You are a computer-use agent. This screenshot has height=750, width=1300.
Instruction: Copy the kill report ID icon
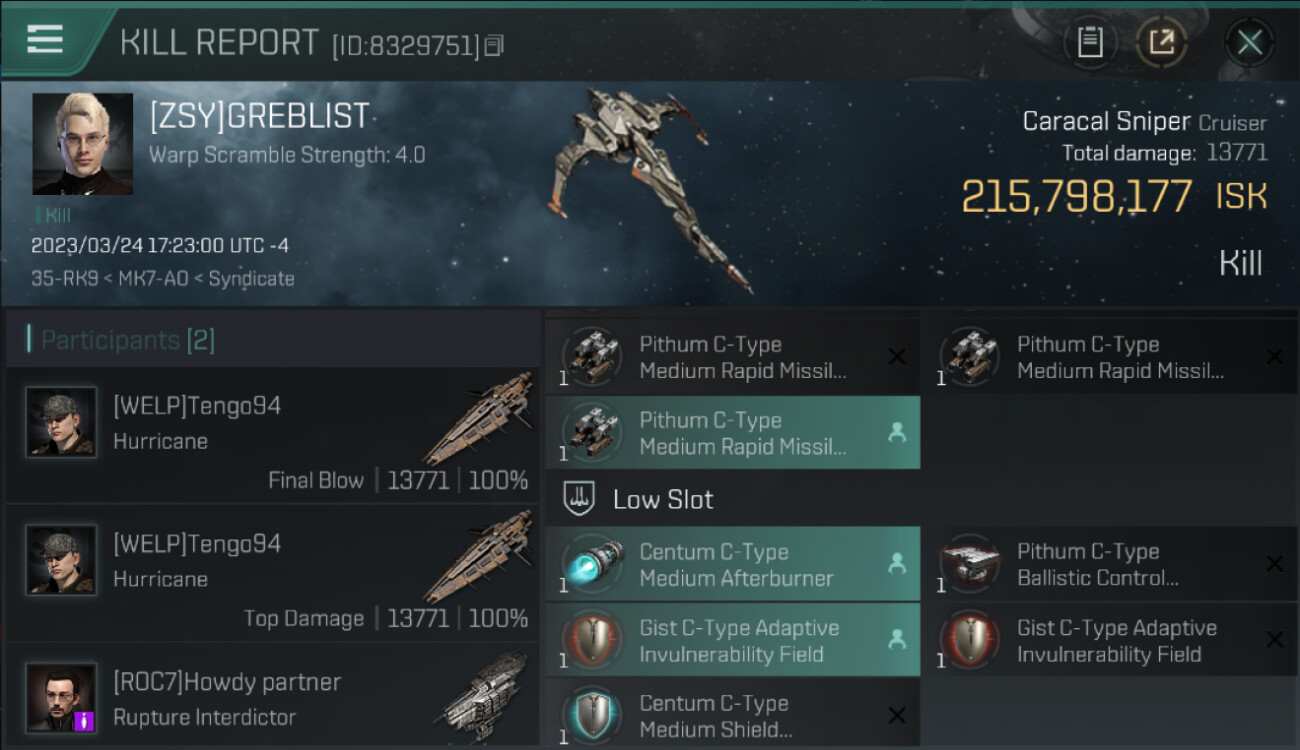point(494,45)
